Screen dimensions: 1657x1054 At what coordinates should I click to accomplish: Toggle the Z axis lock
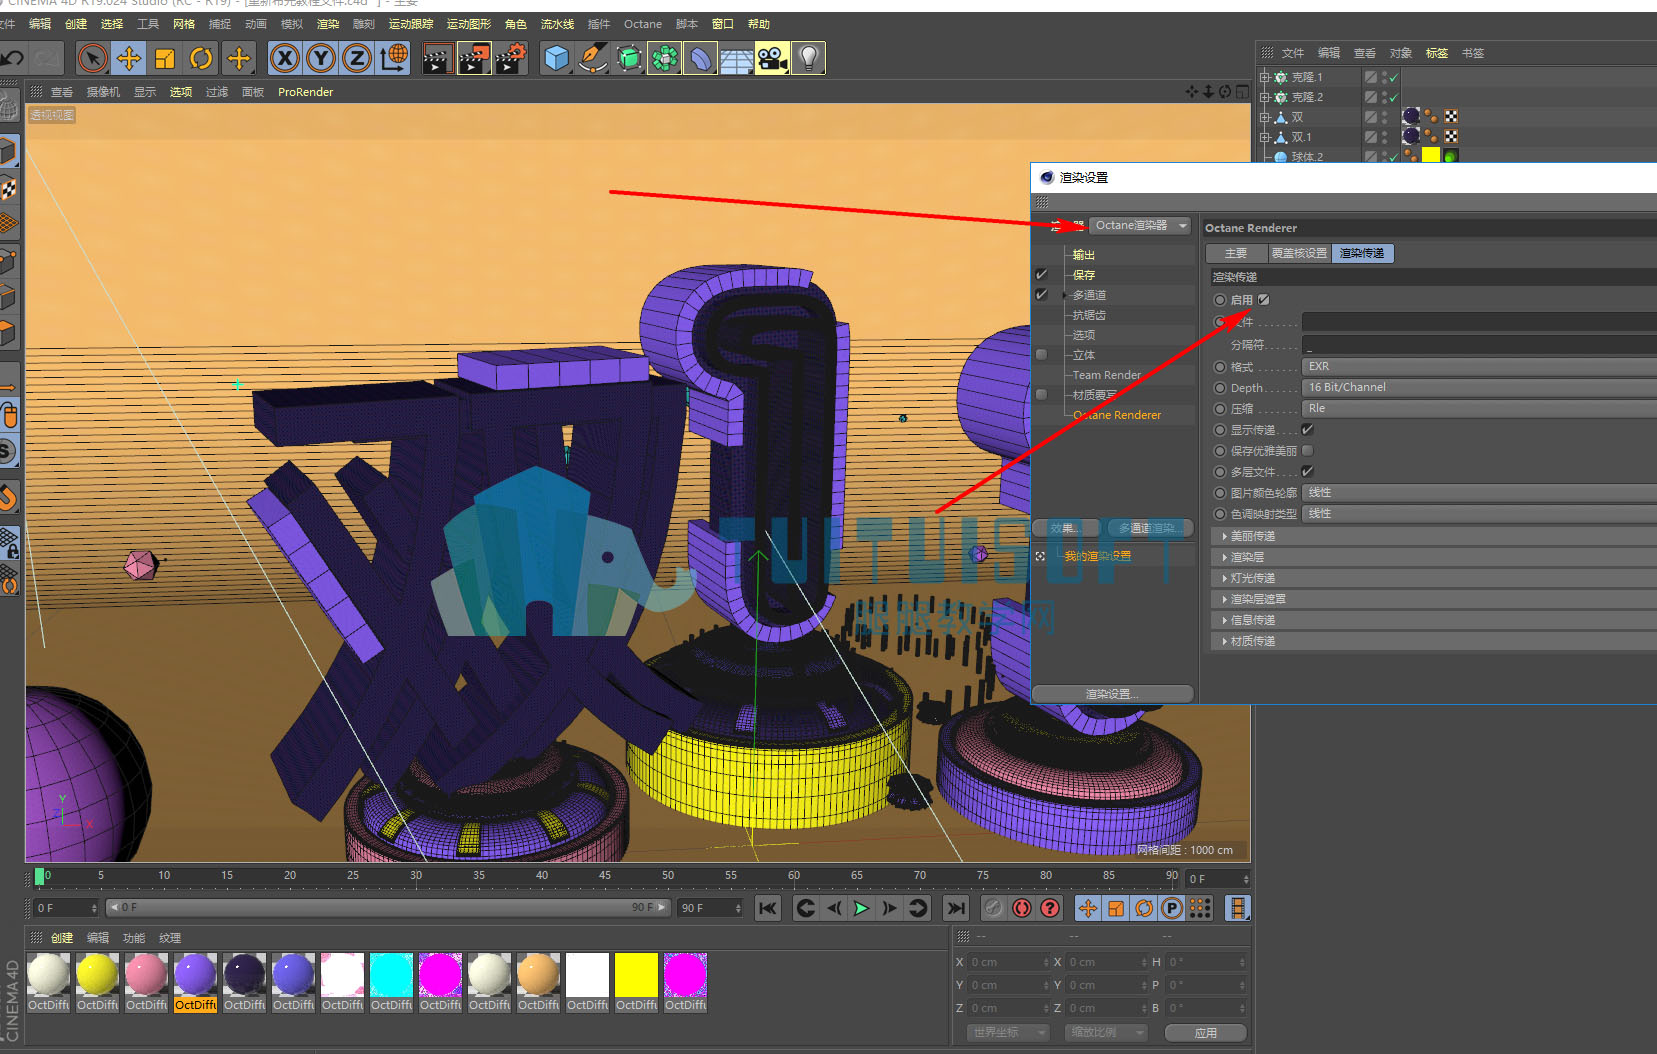click(x=357, y=59)
